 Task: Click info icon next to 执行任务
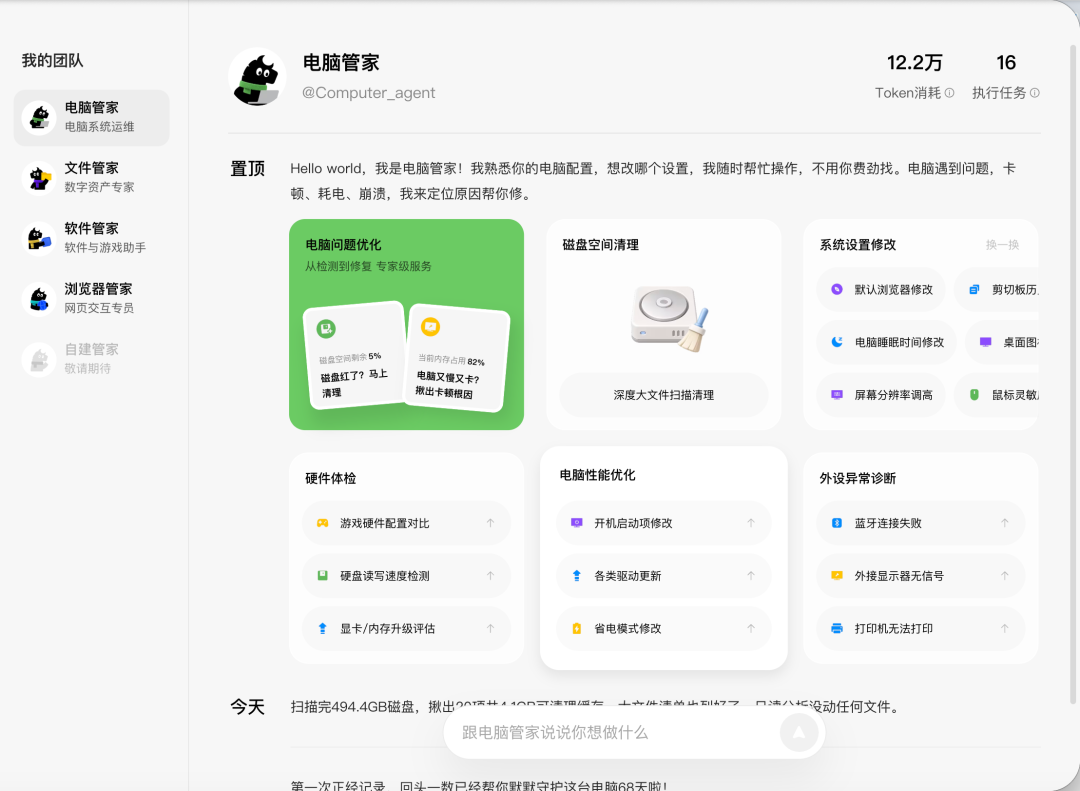coord(1035,93)
